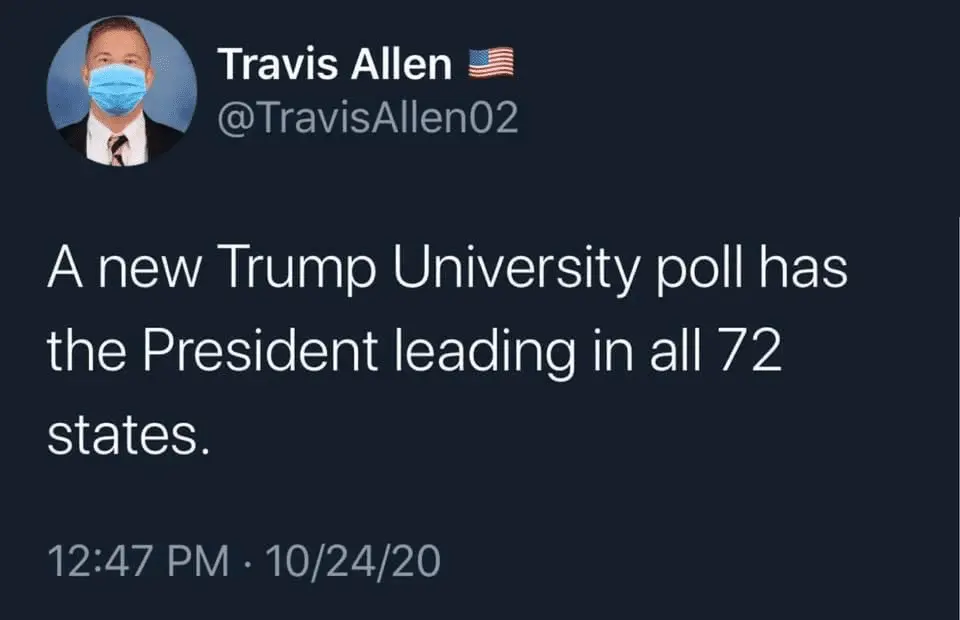Click the word "states." ending the tweet

(x=127, y=436)
